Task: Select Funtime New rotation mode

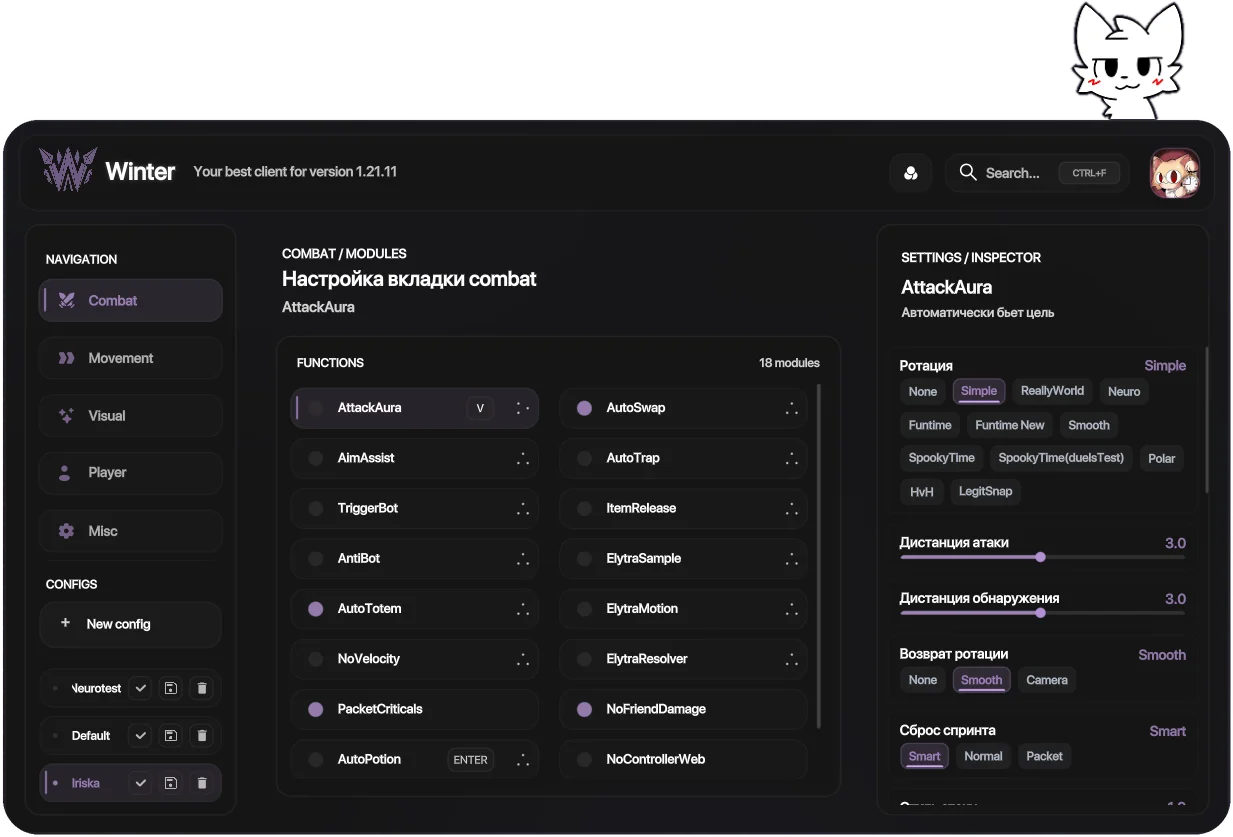Action: coord(1010,425)
